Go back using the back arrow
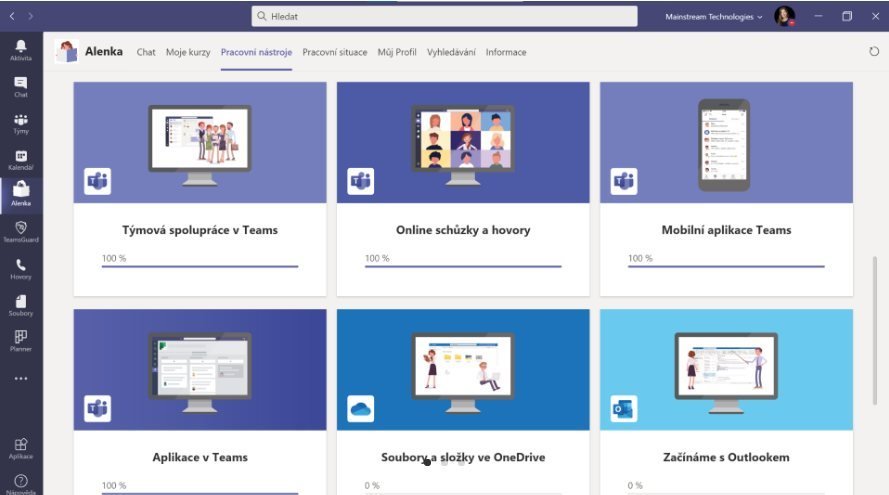The height and width of the screenshot is (495, 889). click(12, 16)
